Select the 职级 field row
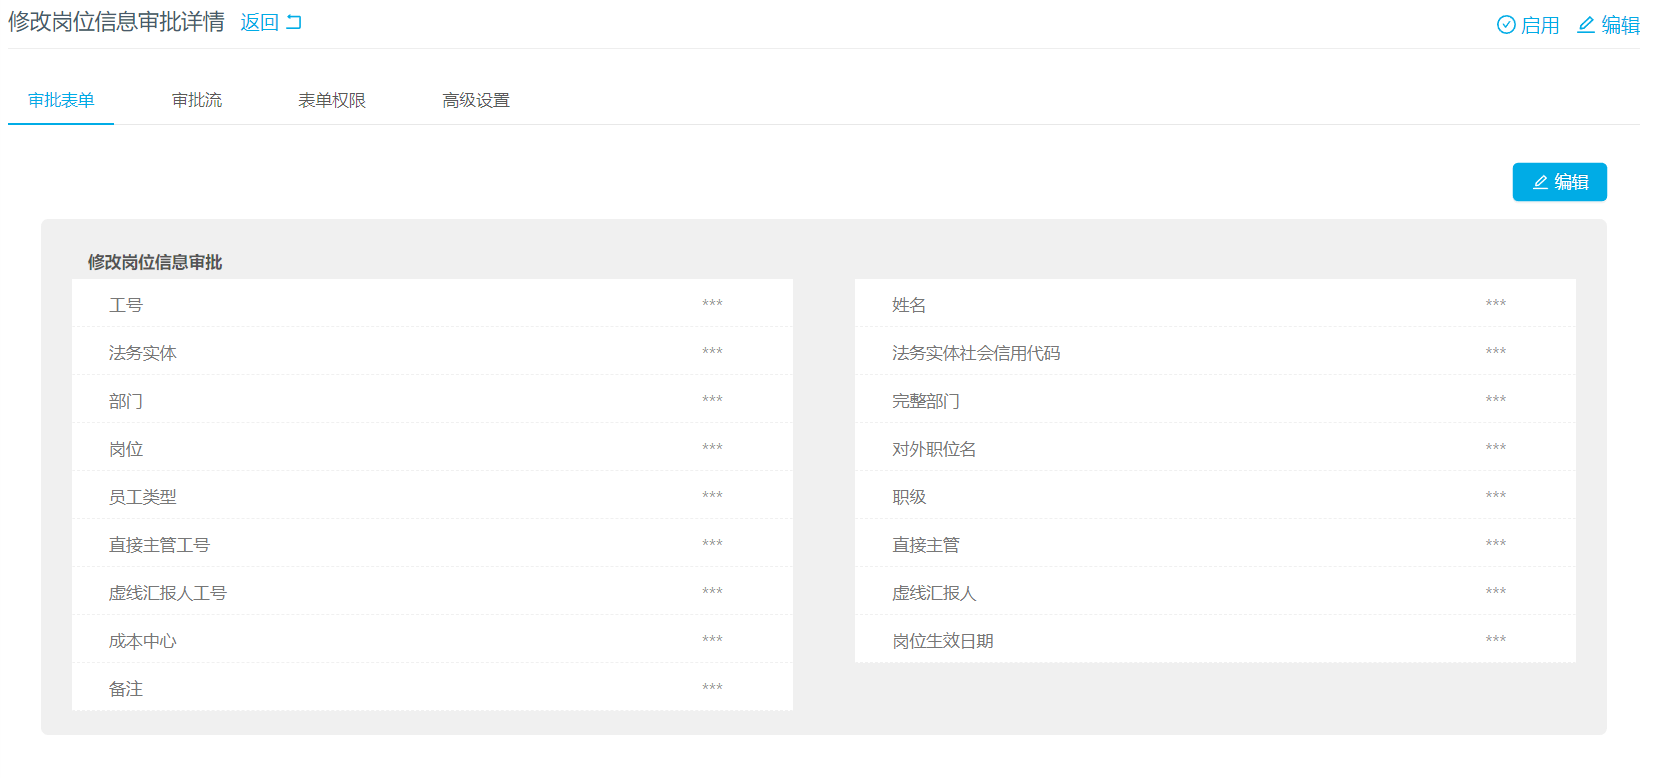This screenshot has width=1660, height=778. pyautogui.click(x=1215, y=496)
